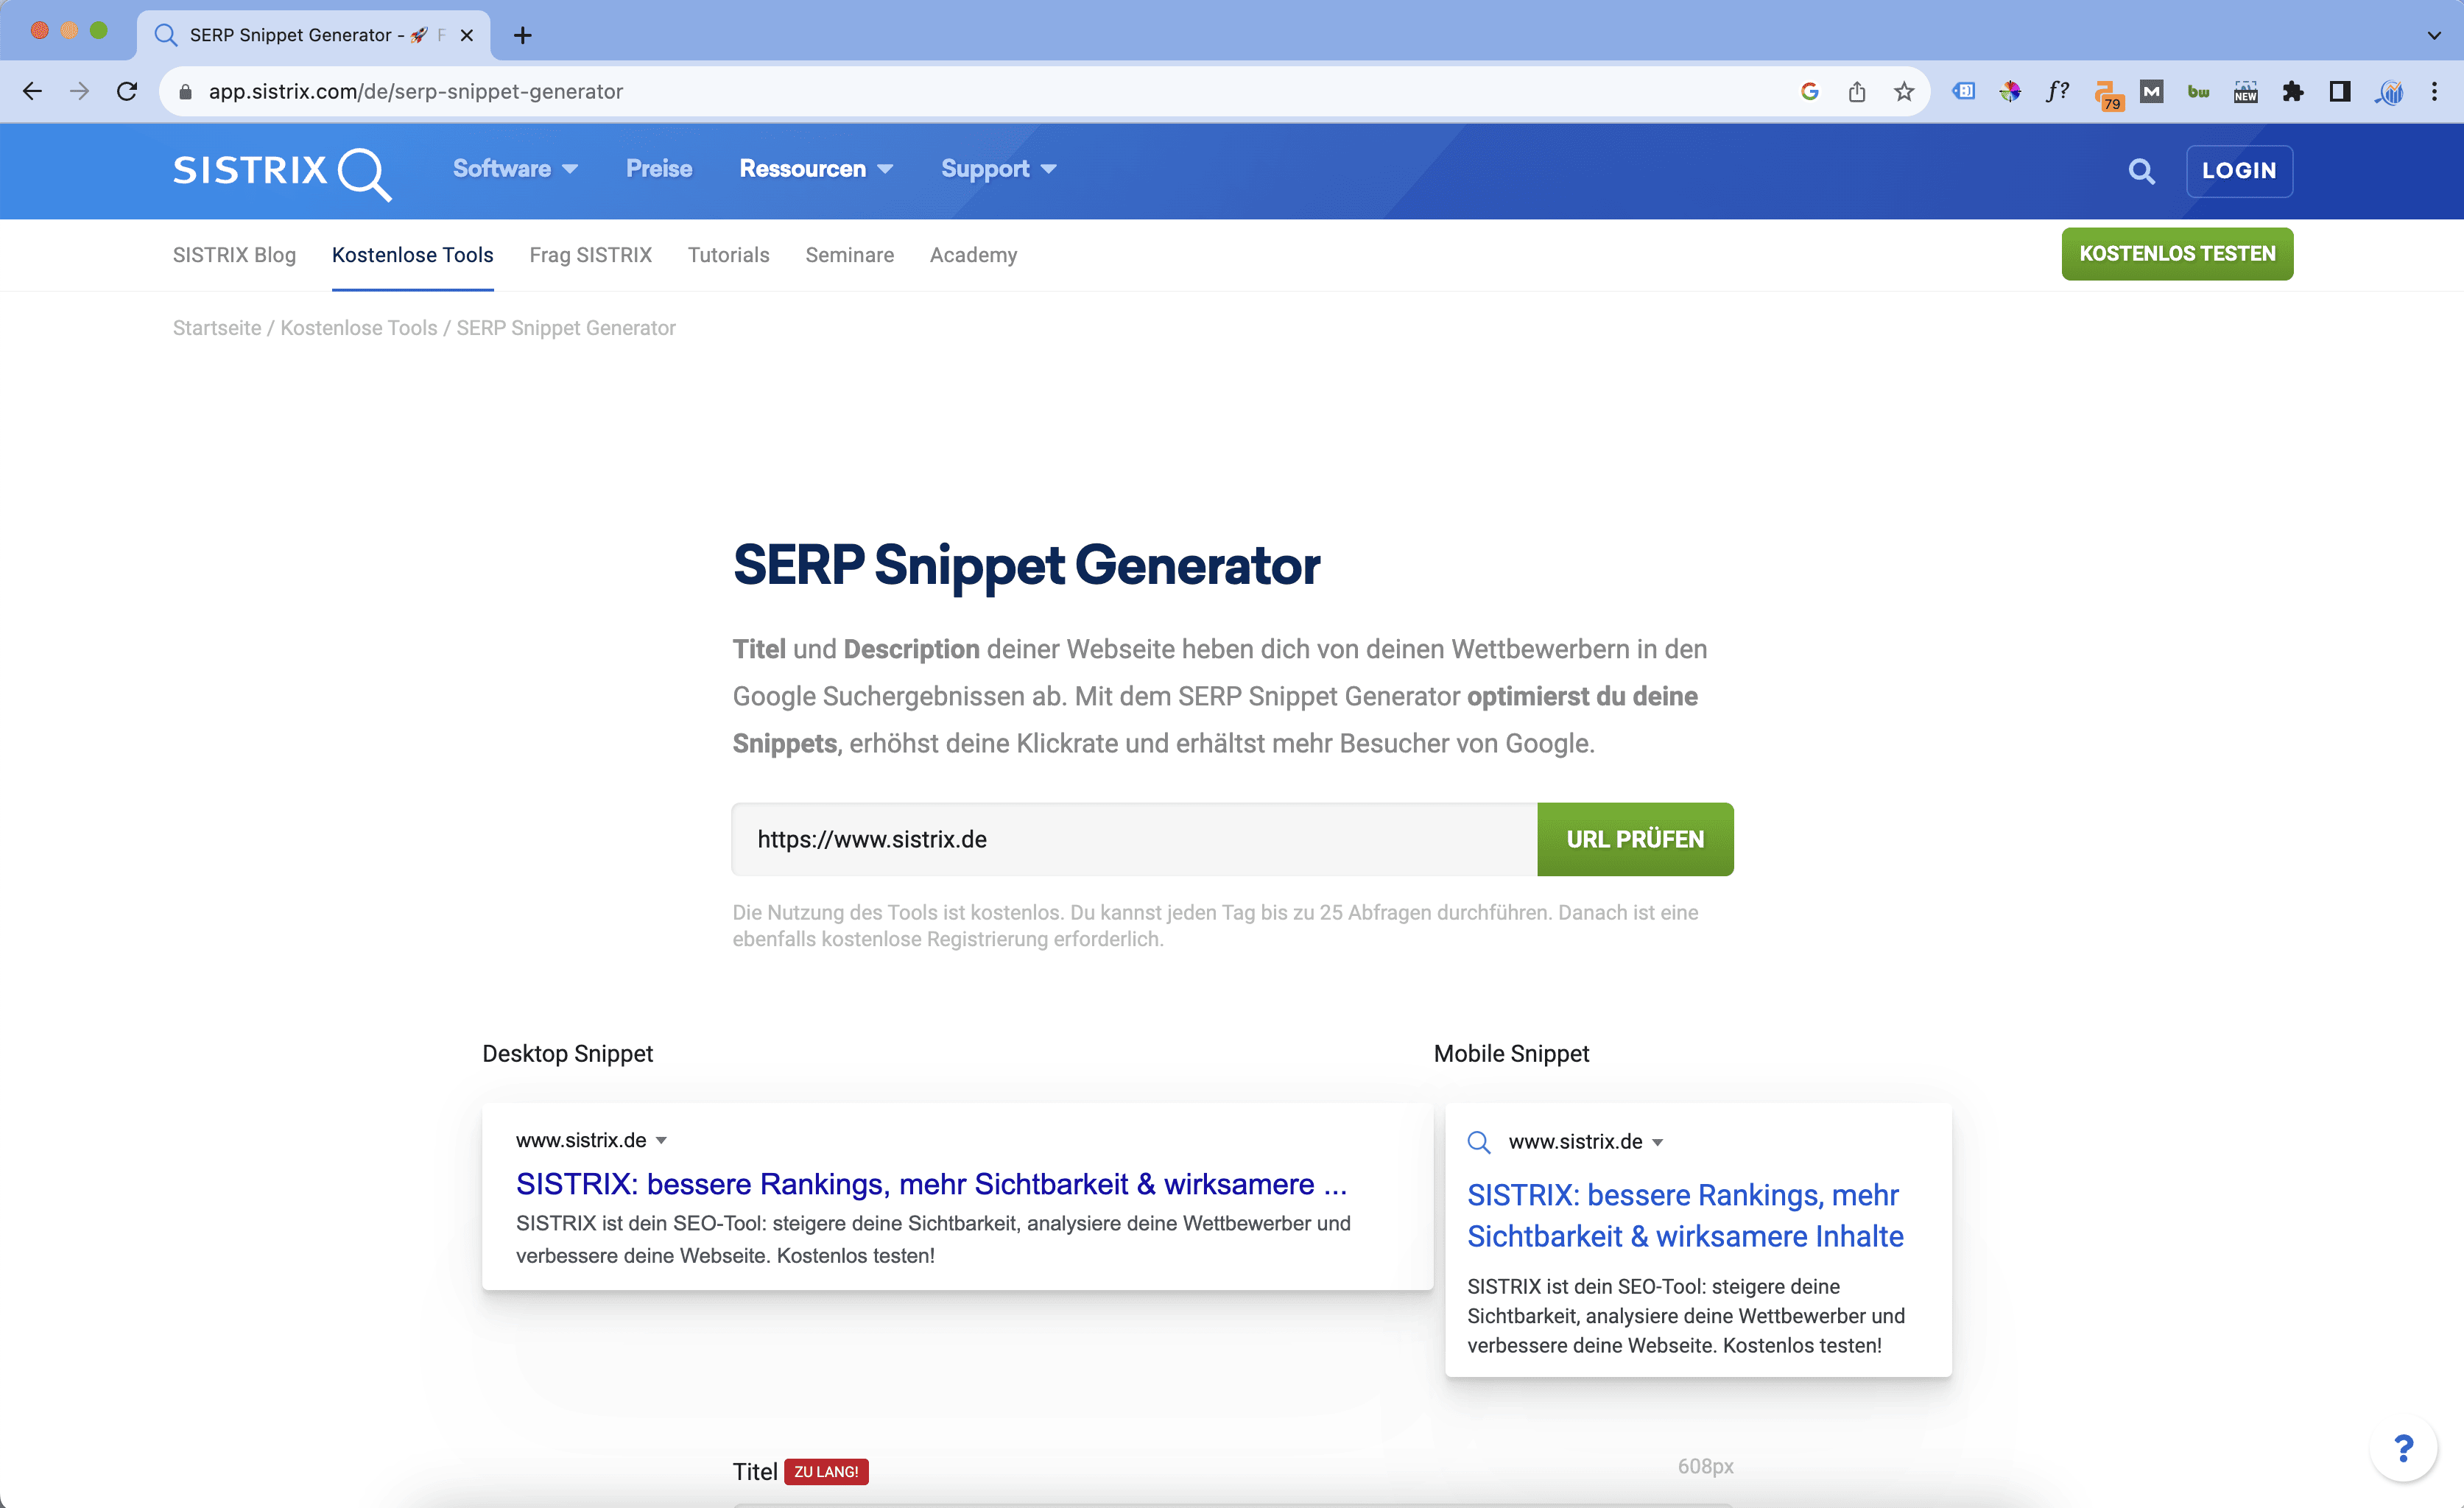Expand the Support dropdown menu

point(998,169)
